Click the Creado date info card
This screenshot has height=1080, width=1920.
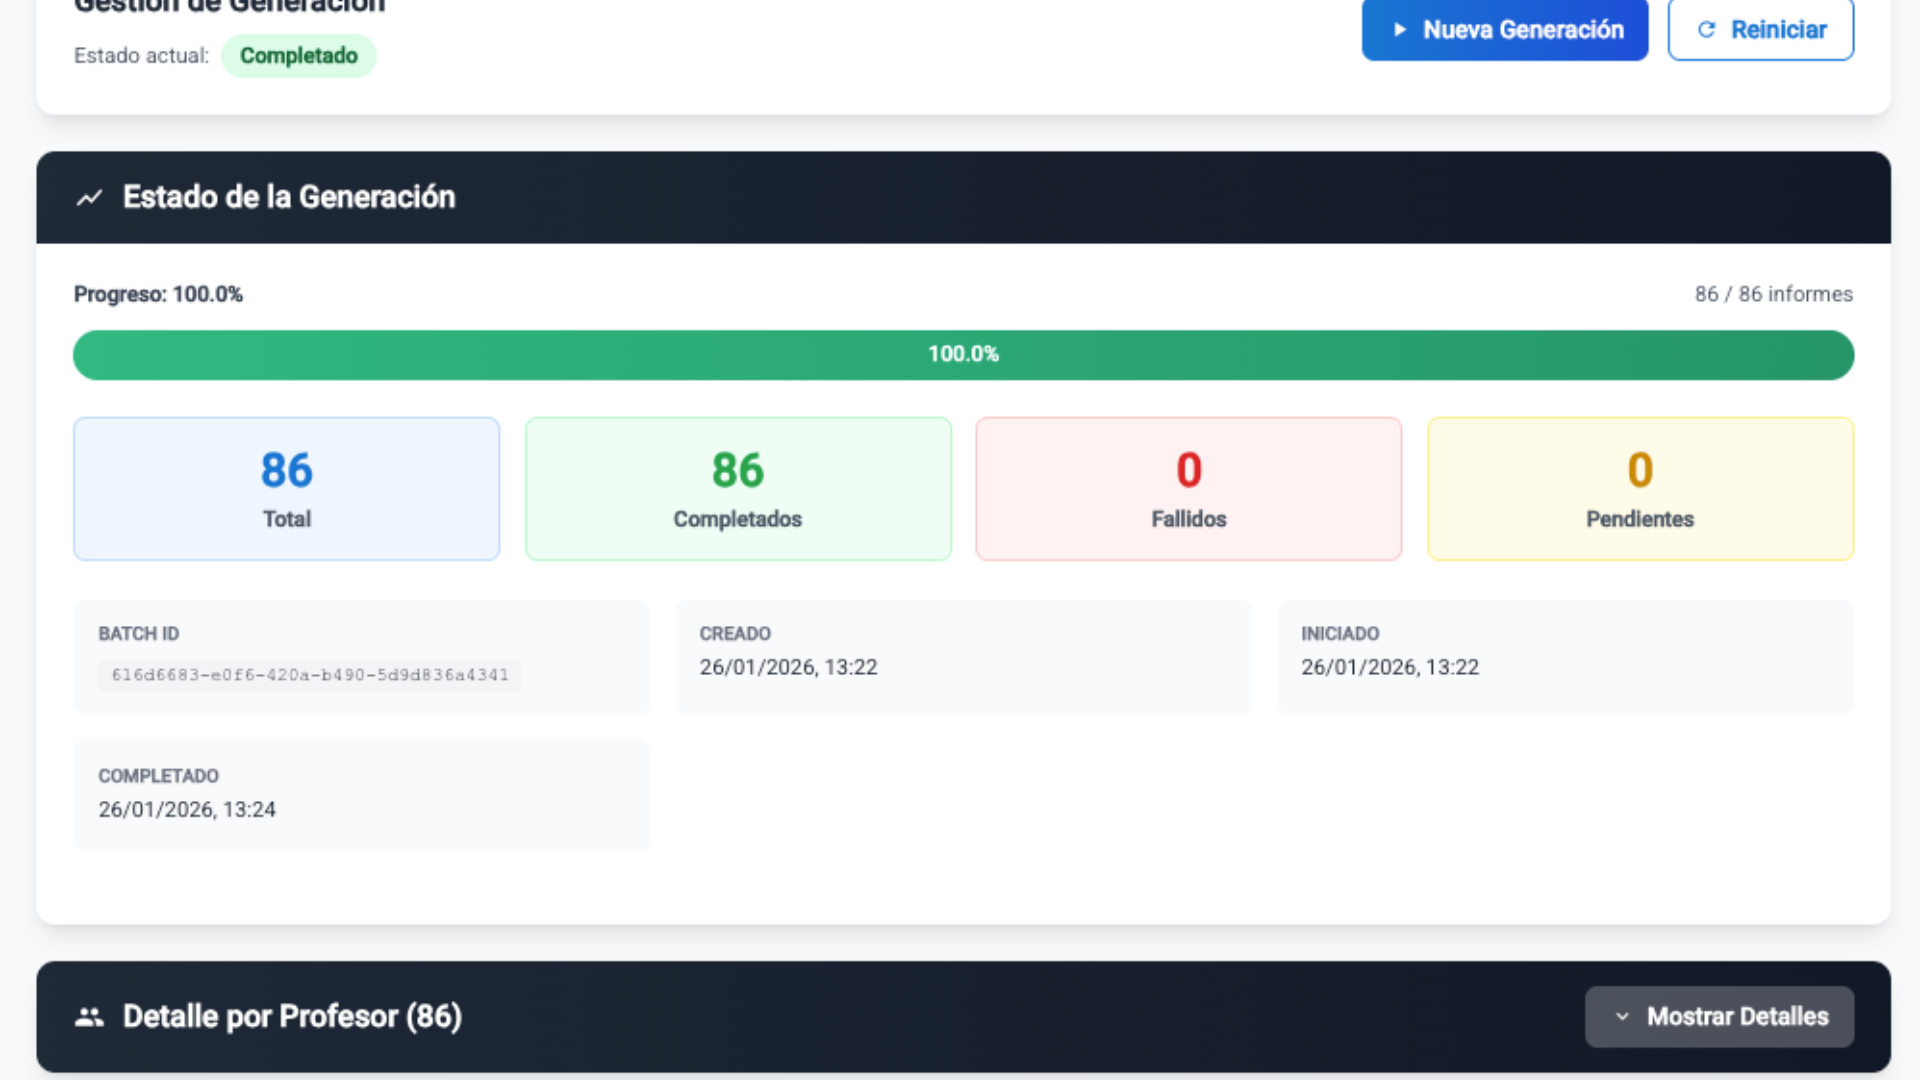[963, 656]
